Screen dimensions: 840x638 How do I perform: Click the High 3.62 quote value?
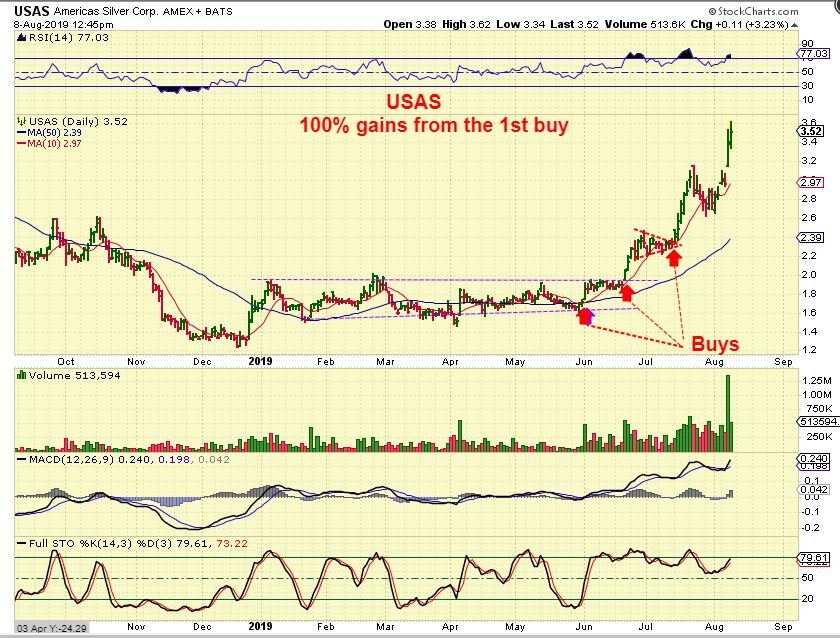tap(466, 24)
